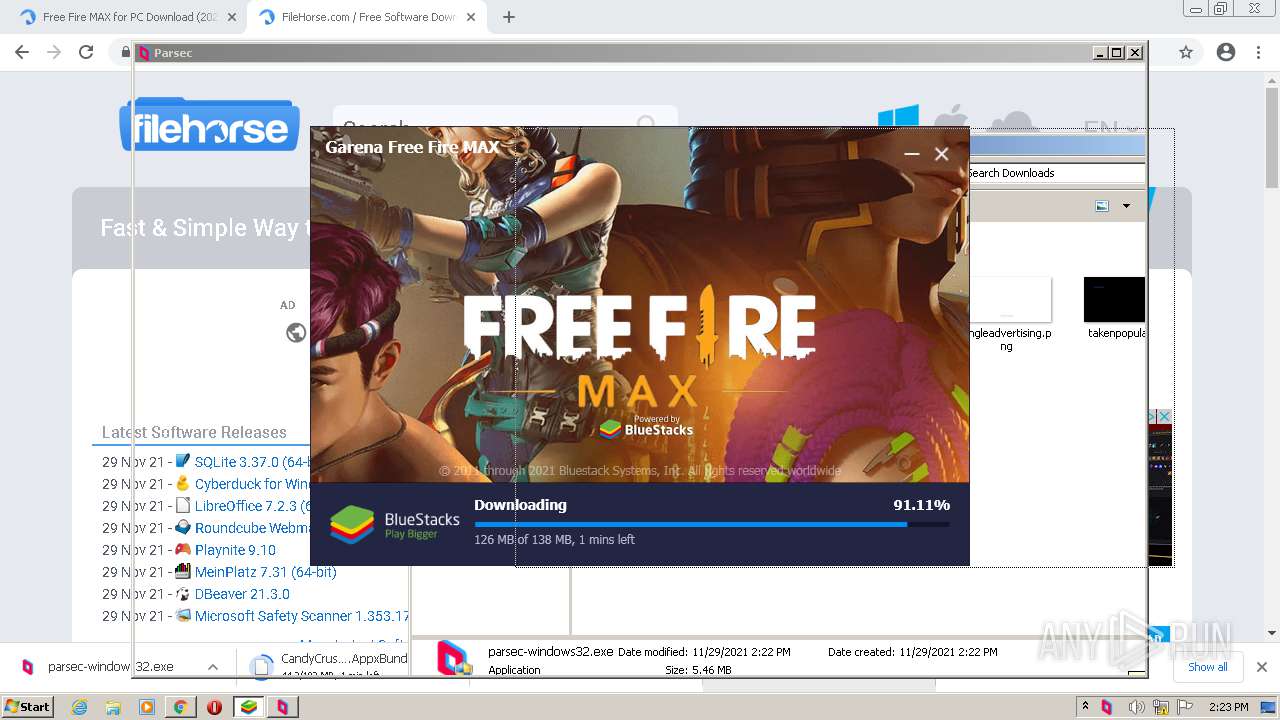Click the BlueStacks download progress bar
Screen dimensions: 1280x720
click(x=712, y=524)
